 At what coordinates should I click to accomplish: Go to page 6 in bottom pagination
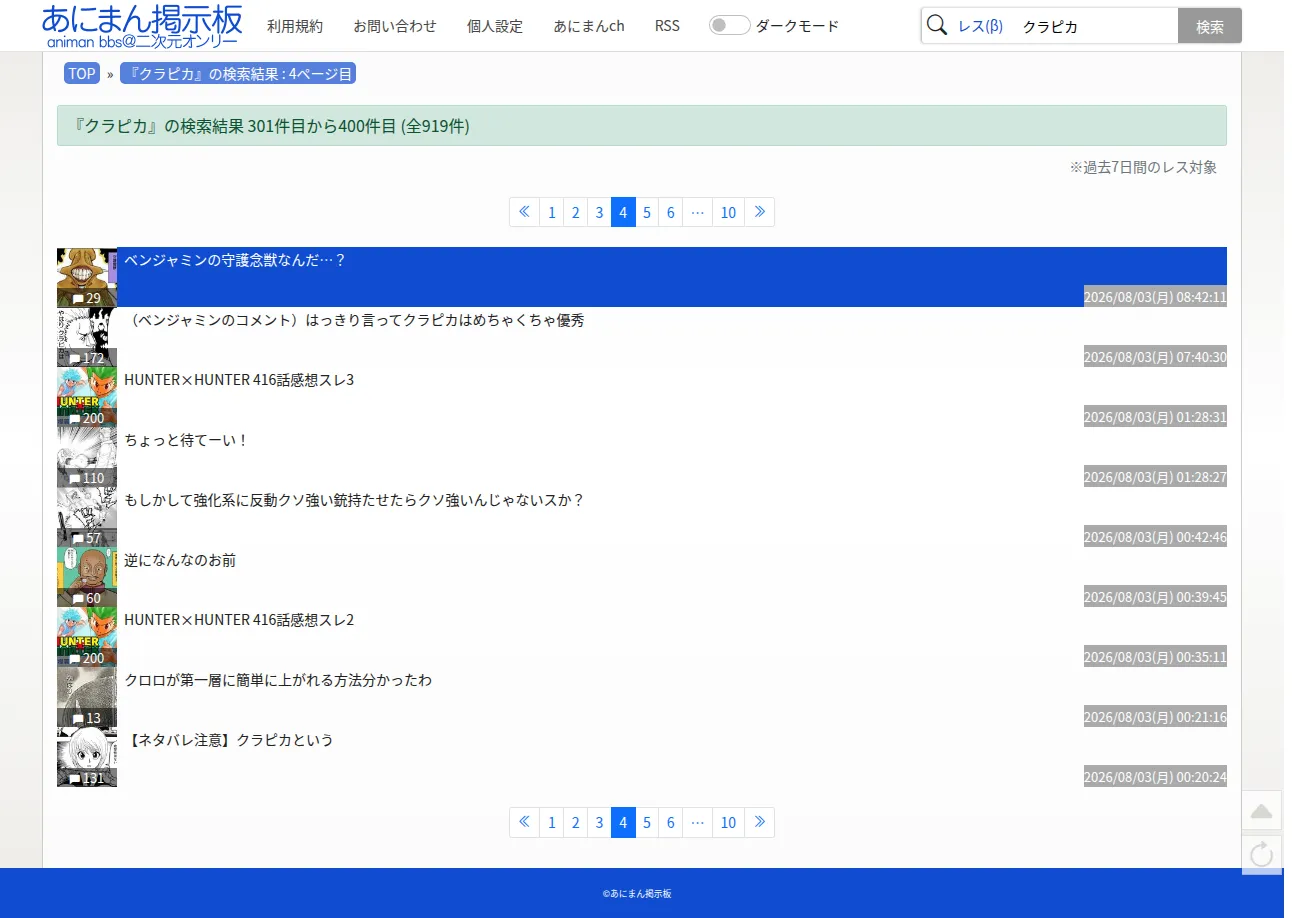pos(671,822)
